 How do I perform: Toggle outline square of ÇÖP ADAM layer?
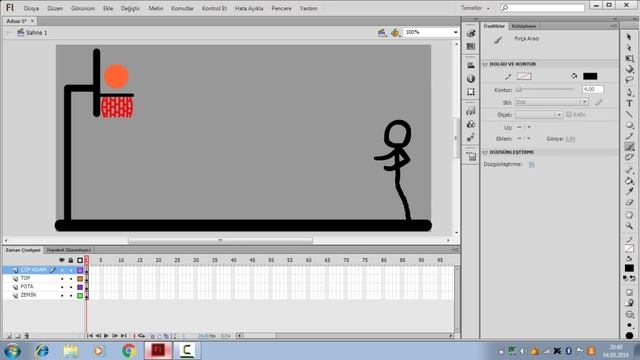[80, 270]
